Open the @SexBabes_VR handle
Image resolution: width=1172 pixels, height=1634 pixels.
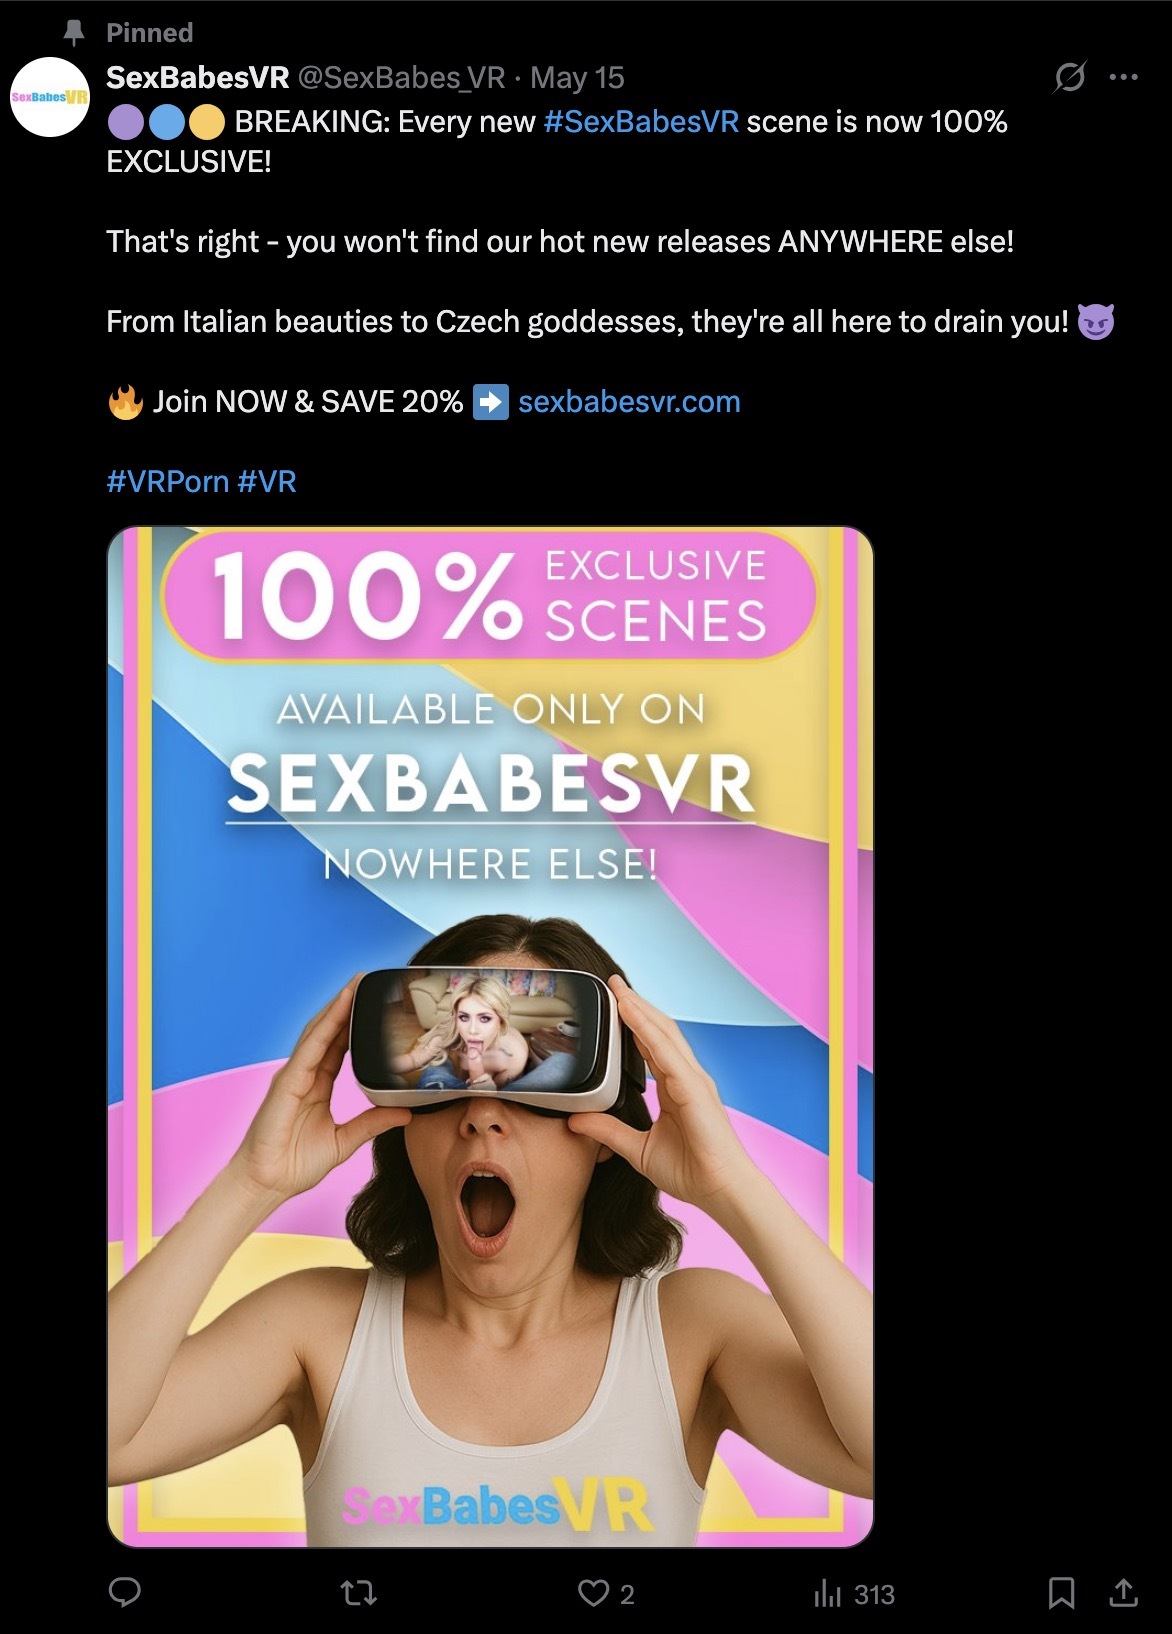click(401, 78)
